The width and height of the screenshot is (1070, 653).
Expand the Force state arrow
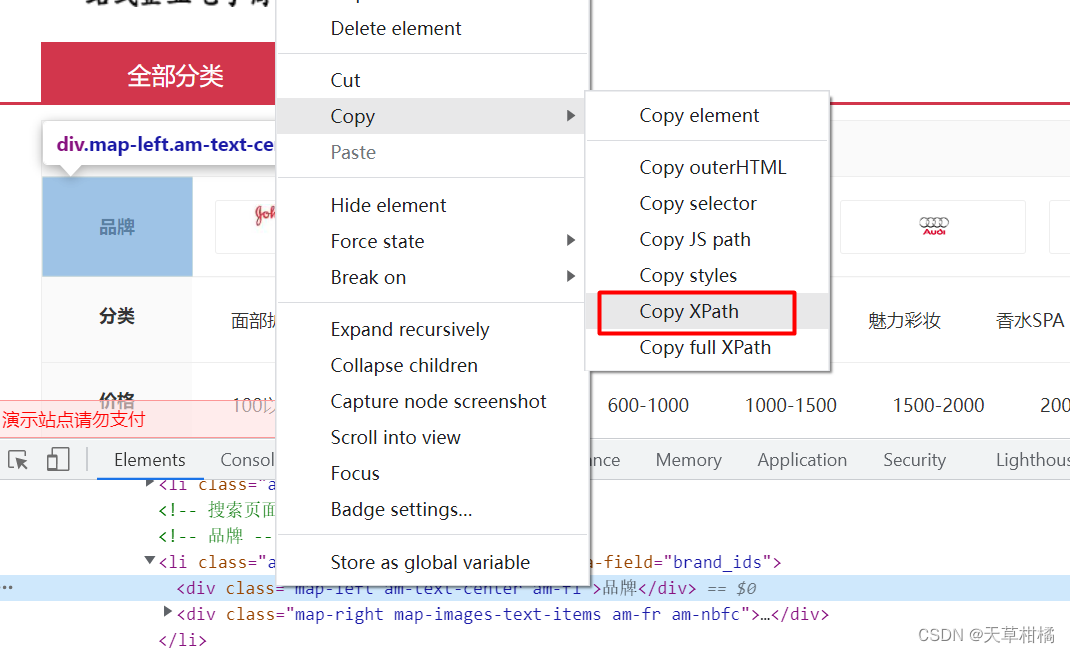[570, 240]
